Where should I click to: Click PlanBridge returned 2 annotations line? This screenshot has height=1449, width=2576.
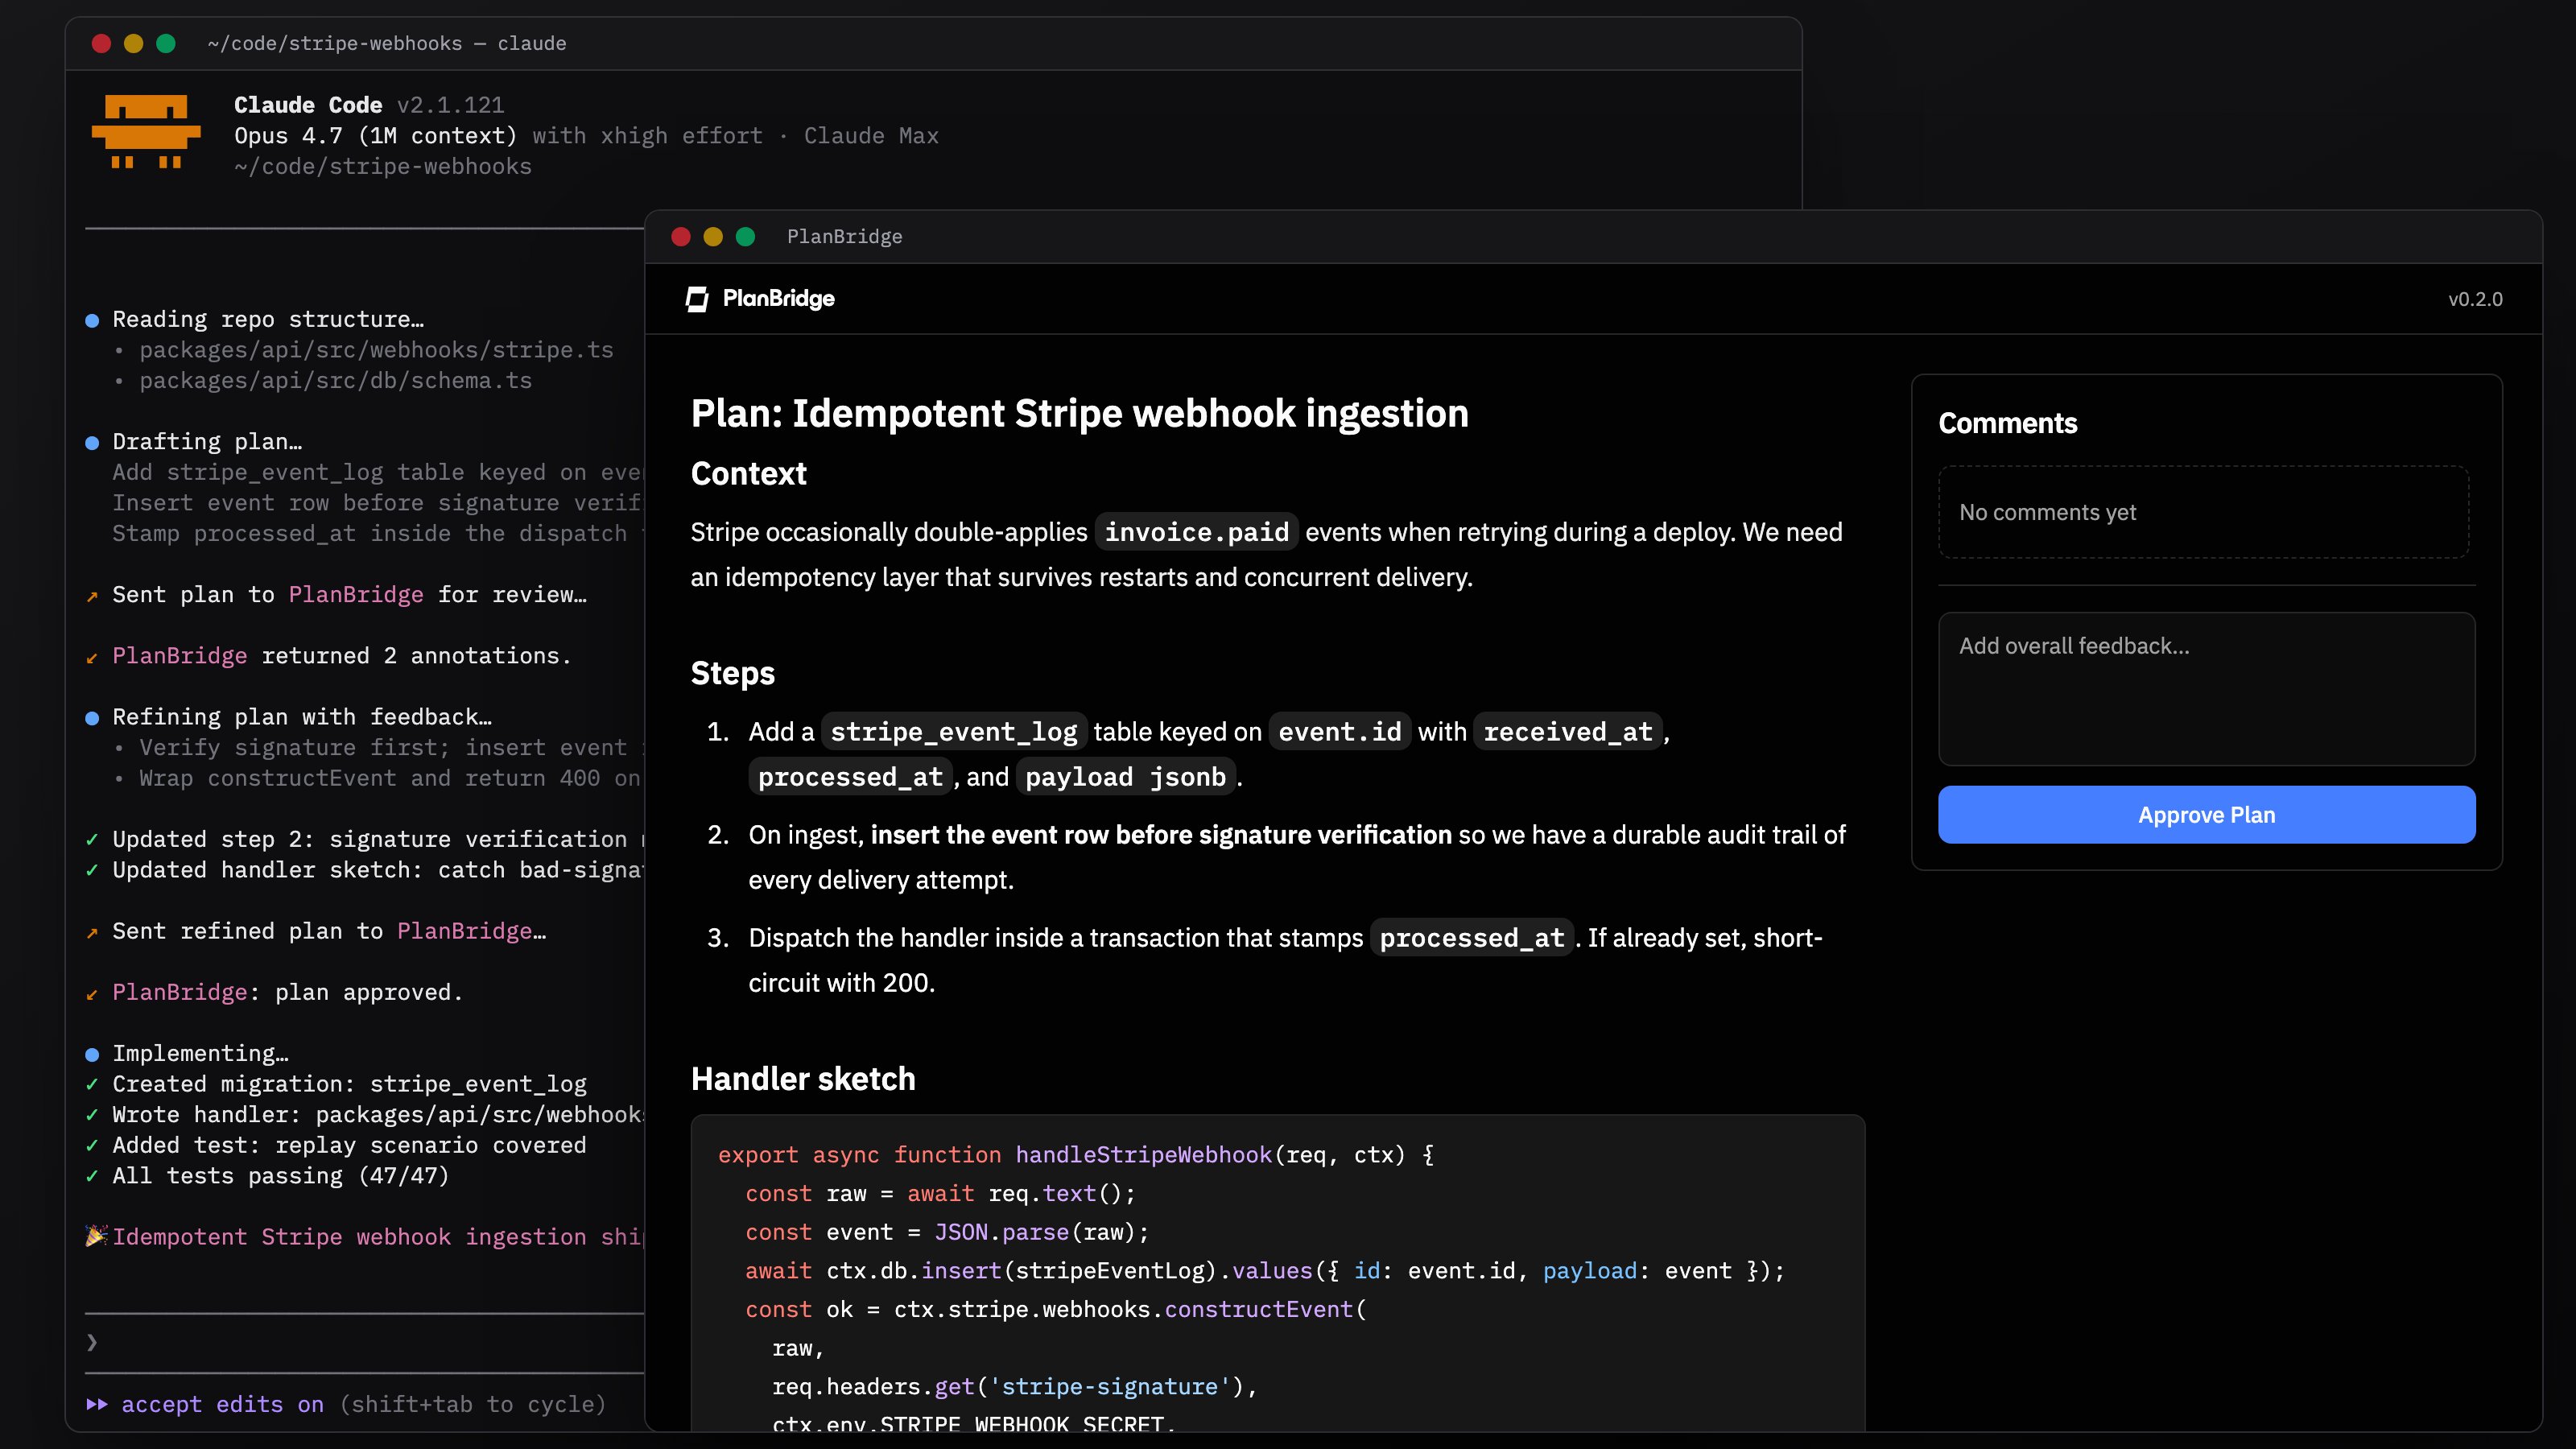point(341,656)
